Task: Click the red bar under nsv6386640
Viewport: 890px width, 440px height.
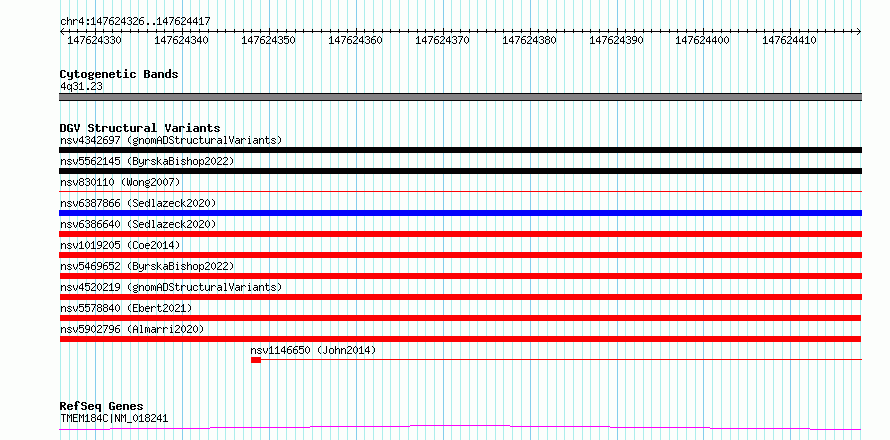Action: 460,234
